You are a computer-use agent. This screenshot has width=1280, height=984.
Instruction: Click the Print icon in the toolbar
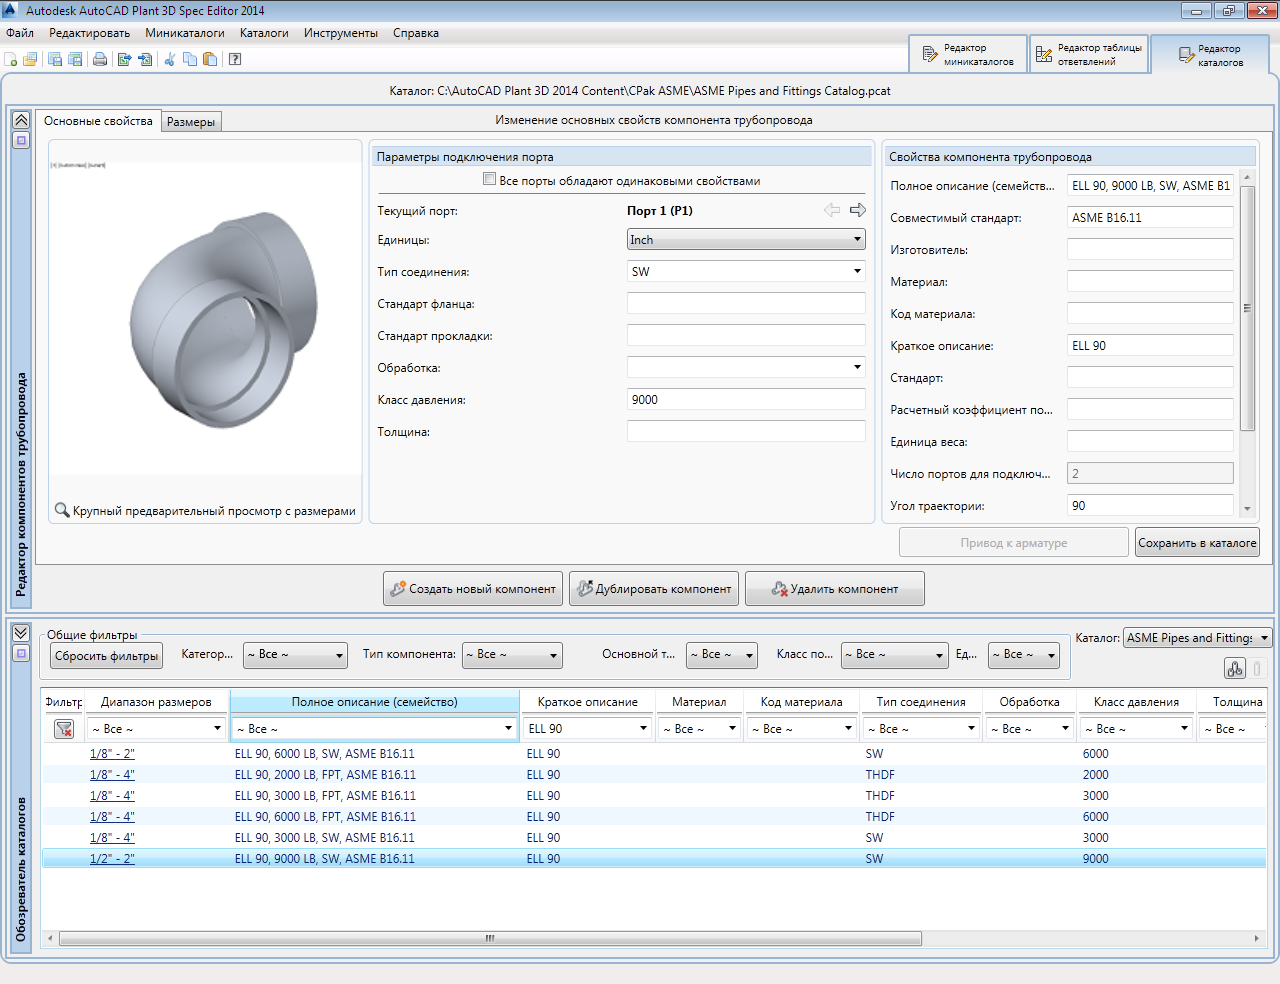(100, 59)
